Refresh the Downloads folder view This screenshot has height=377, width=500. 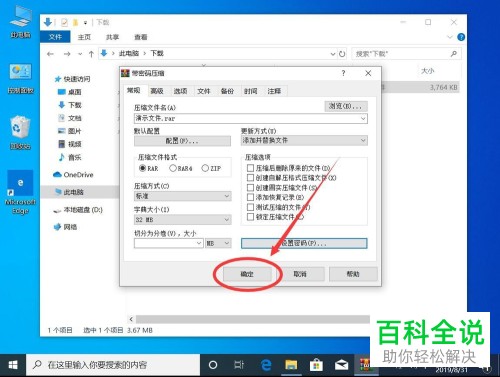pyautogui.click(x=342, y=54)
